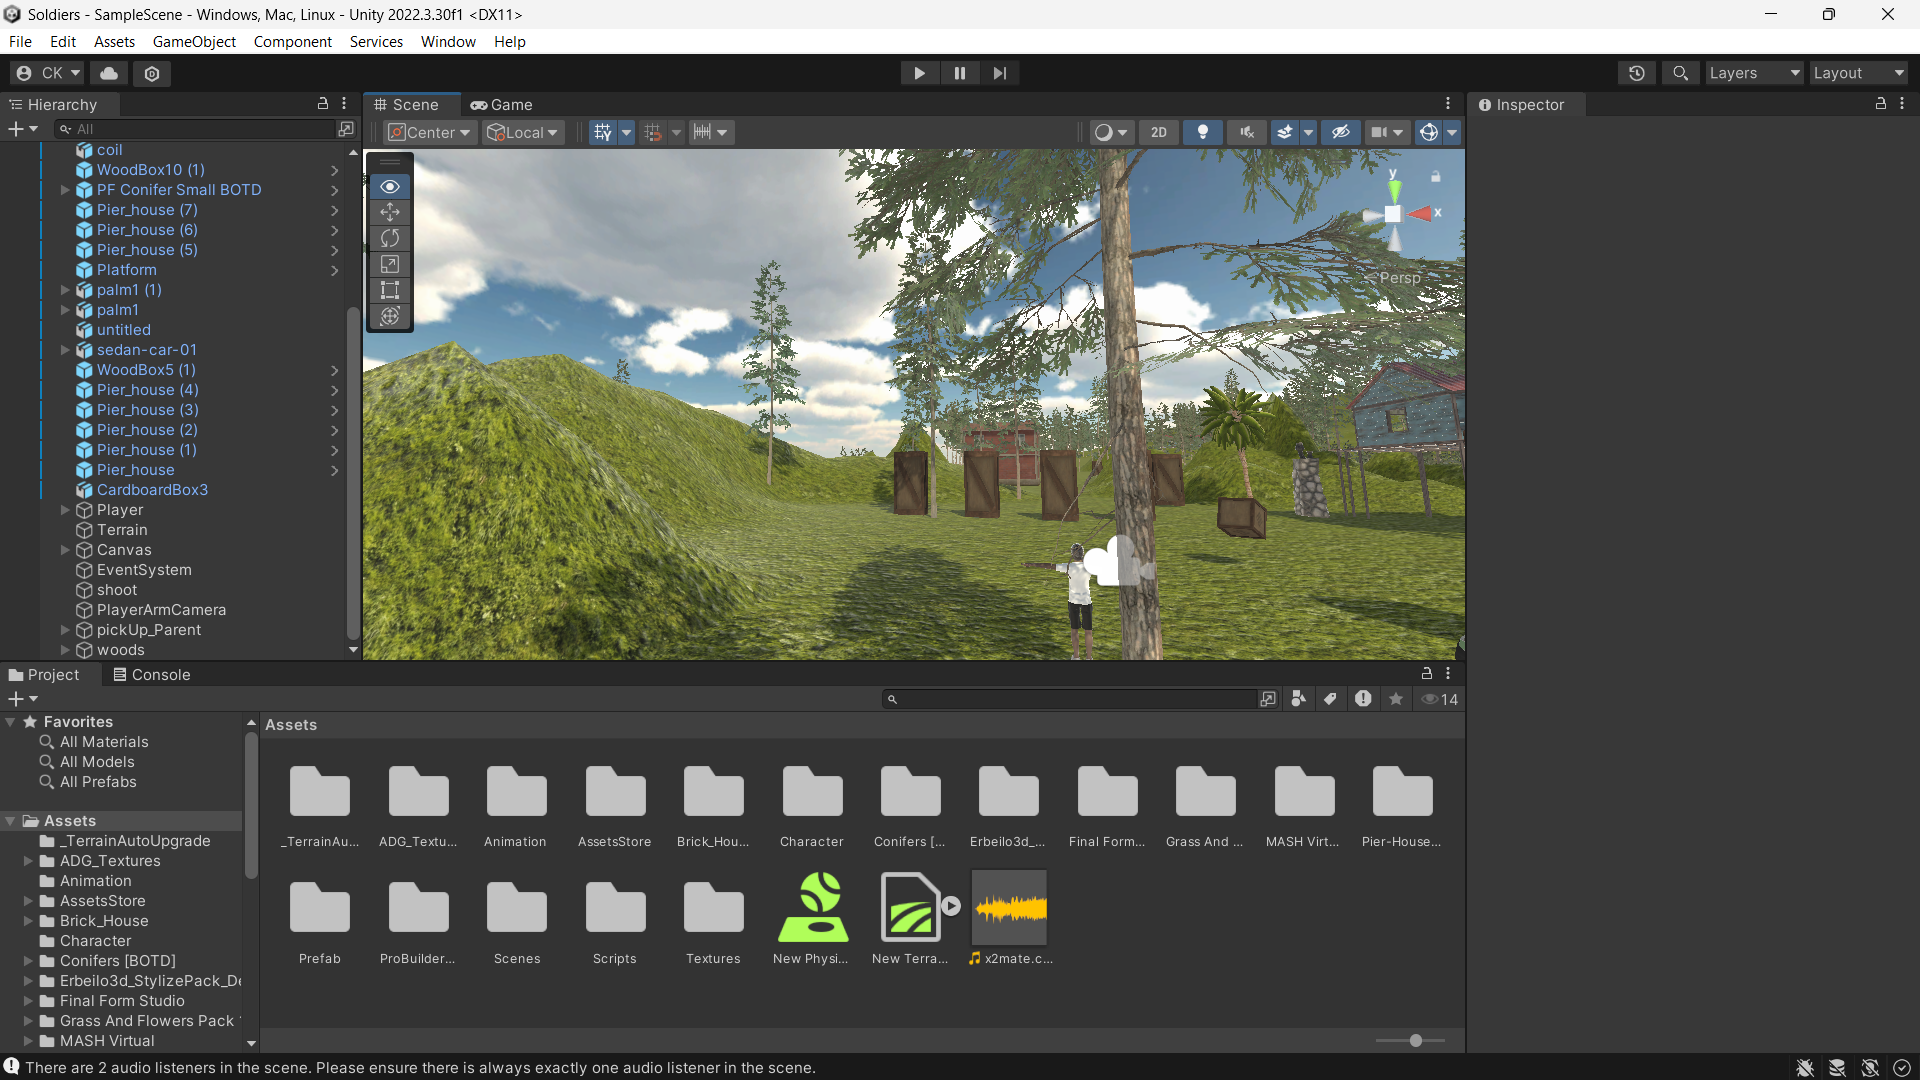Select the Rotate tool in Scene overlay
Image resolution: width=1920 pixels, height=1080 pixels.
tap(390, 238)
